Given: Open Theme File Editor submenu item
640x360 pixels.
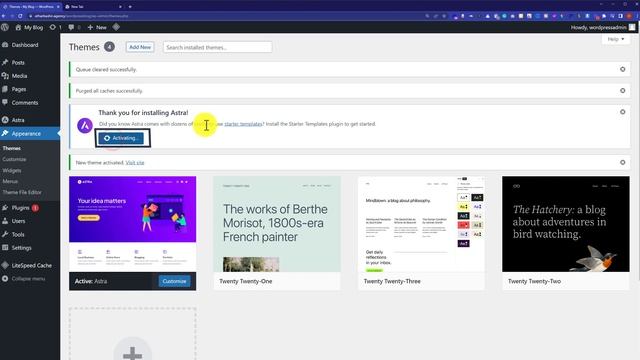Looking at the screenshot, I should (x=22, y=192).
